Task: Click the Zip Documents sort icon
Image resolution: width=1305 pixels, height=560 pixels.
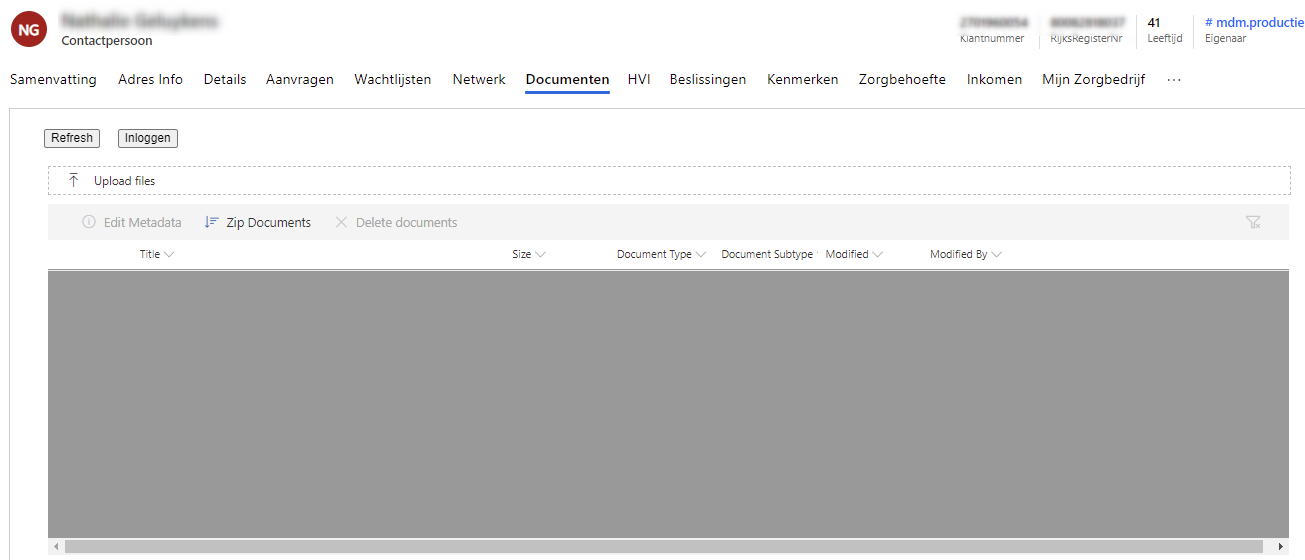Action: click(211, 223)
